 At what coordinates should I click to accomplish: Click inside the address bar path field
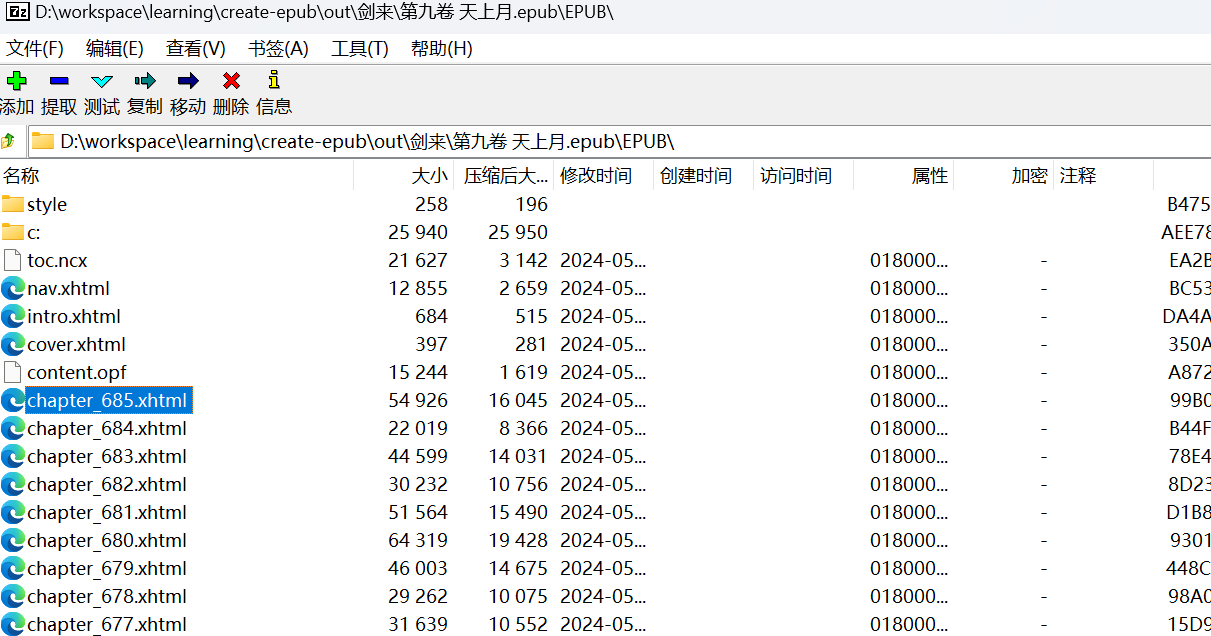[x=400, y=140]
